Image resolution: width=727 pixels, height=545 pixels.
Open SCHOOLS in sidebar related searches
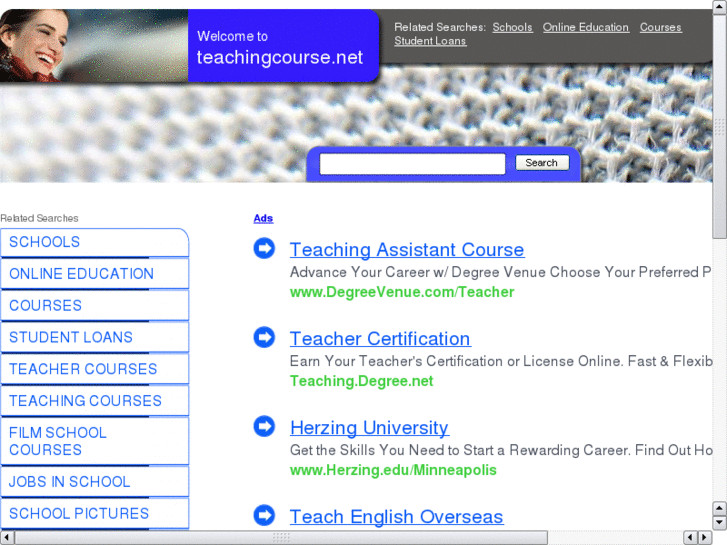coord(95,242)
